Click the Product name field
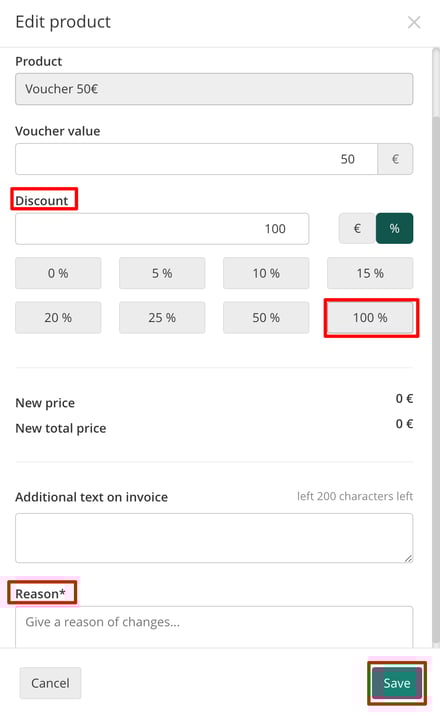The width and height of the screenshot is (440, 716). tap(214, 89)
